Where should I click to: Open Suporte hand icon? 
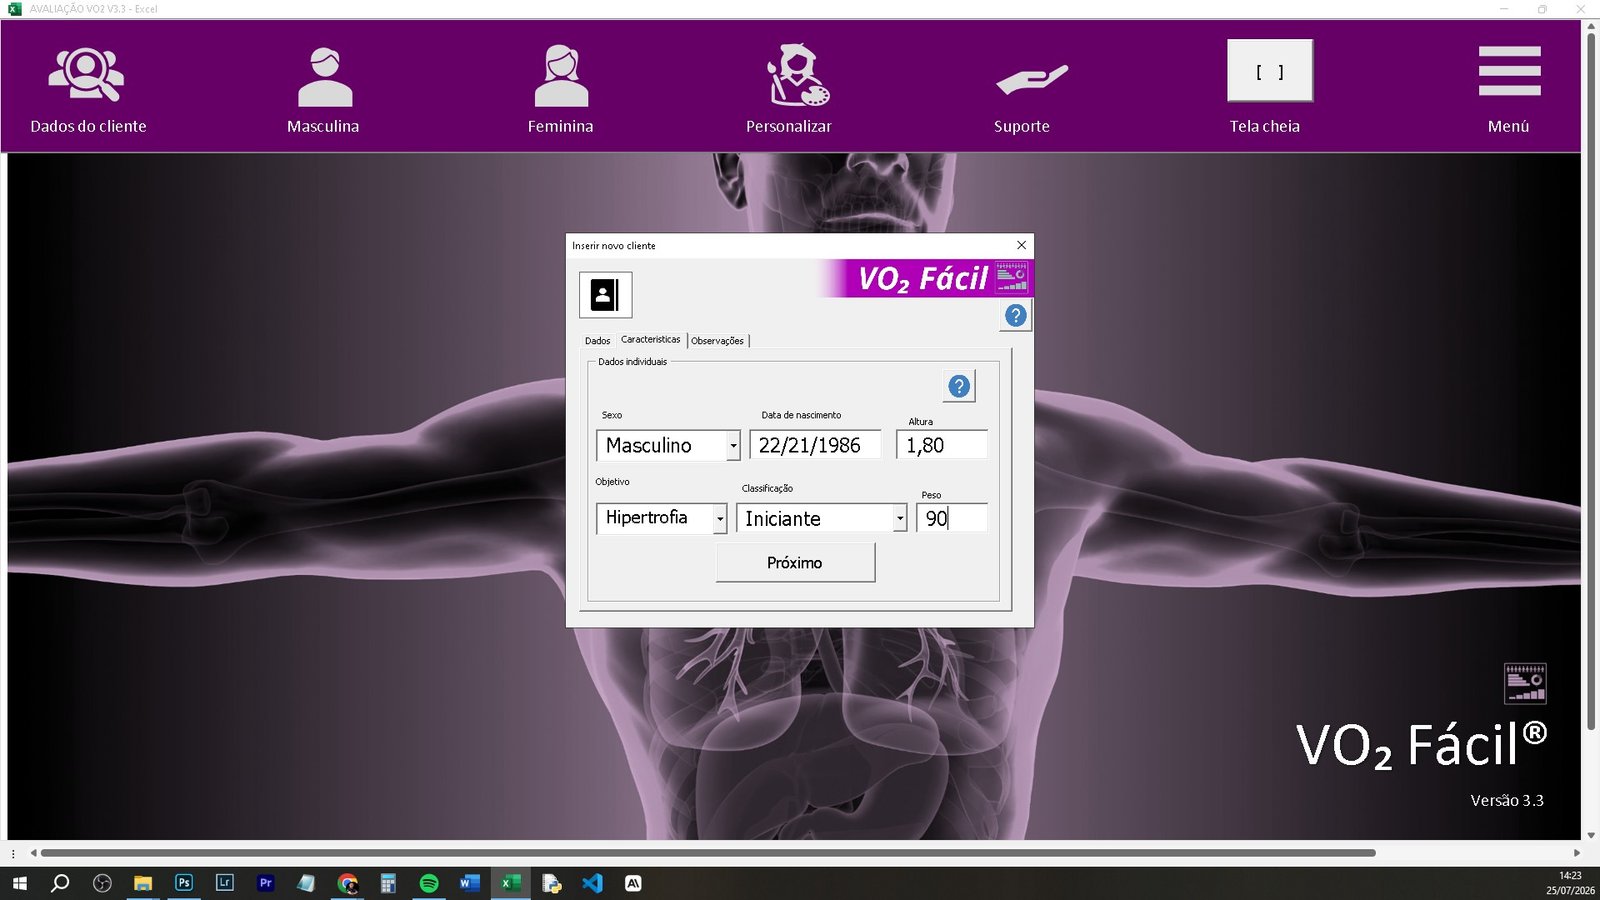(1032, 79)
